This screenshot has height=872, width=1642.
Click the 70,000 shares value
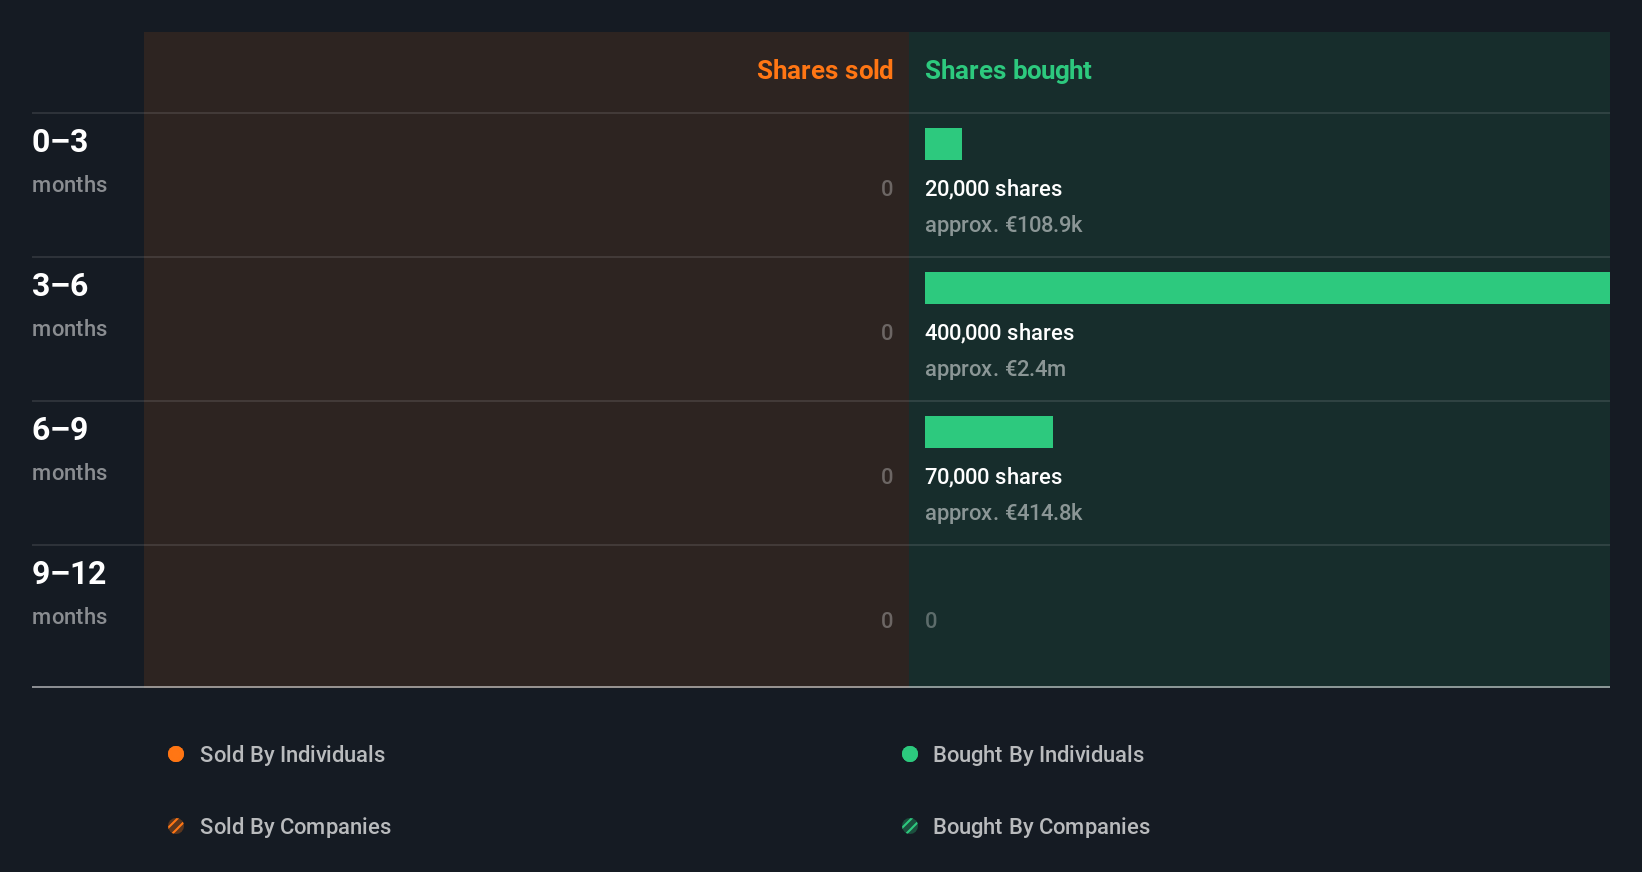pyautogui.click(x=993, y=476)
